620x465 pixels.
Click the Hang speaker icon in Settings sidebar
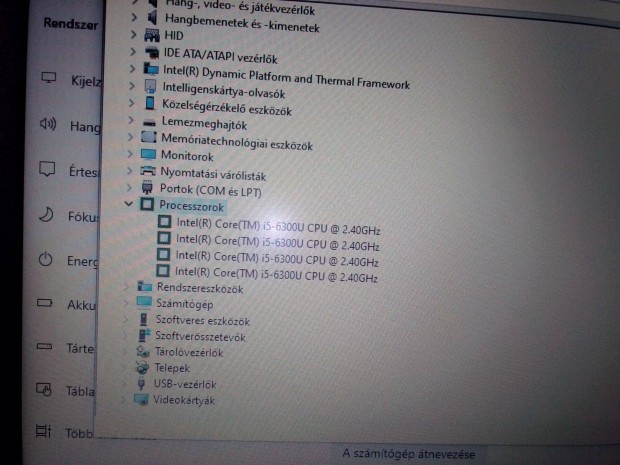(x=48, y=124)
